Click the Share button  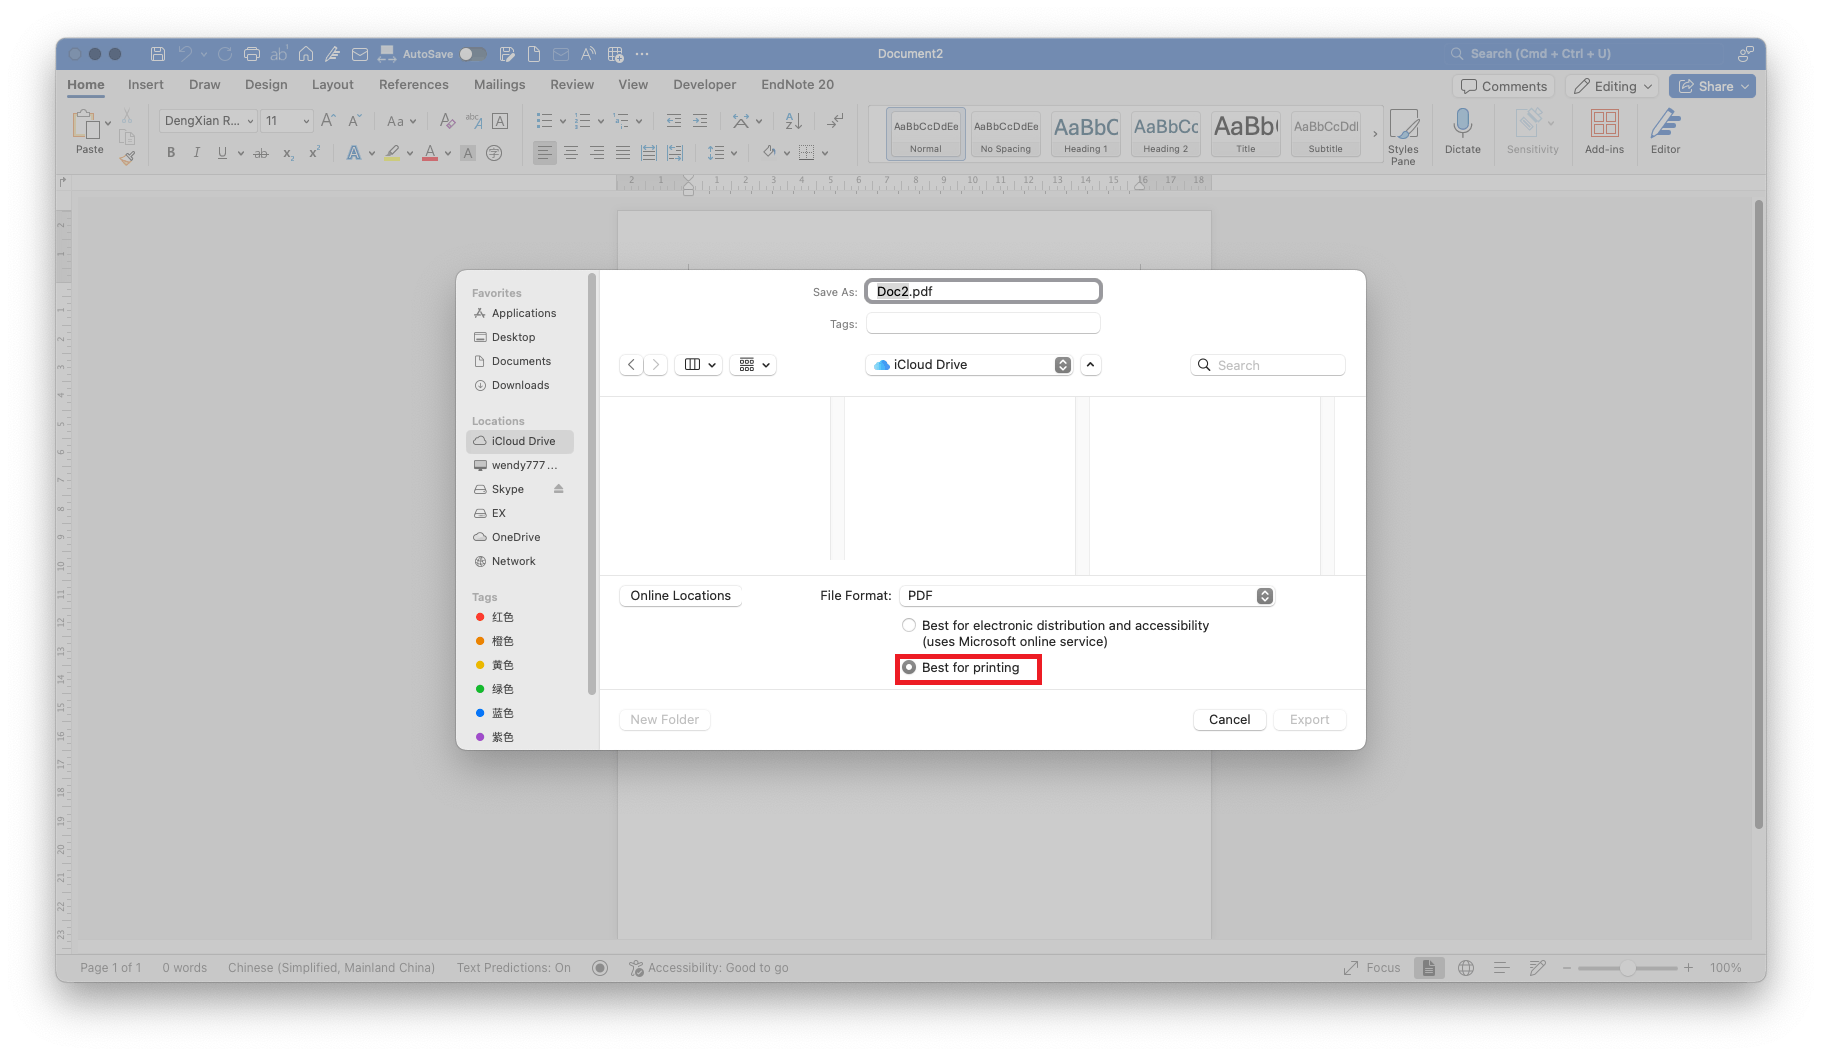tap(1711, 86)
